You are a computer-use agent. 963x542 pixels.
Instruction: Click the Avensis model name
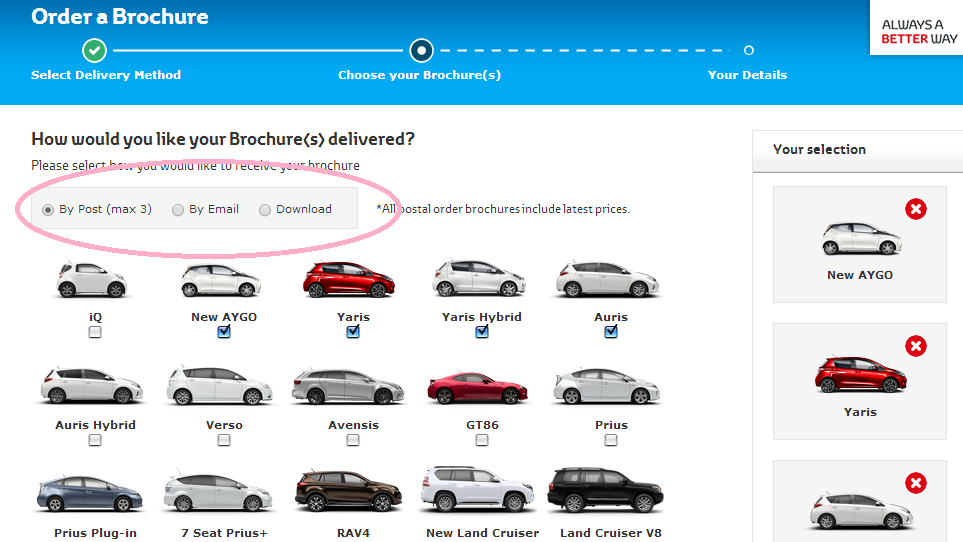[x=353, y=425]
